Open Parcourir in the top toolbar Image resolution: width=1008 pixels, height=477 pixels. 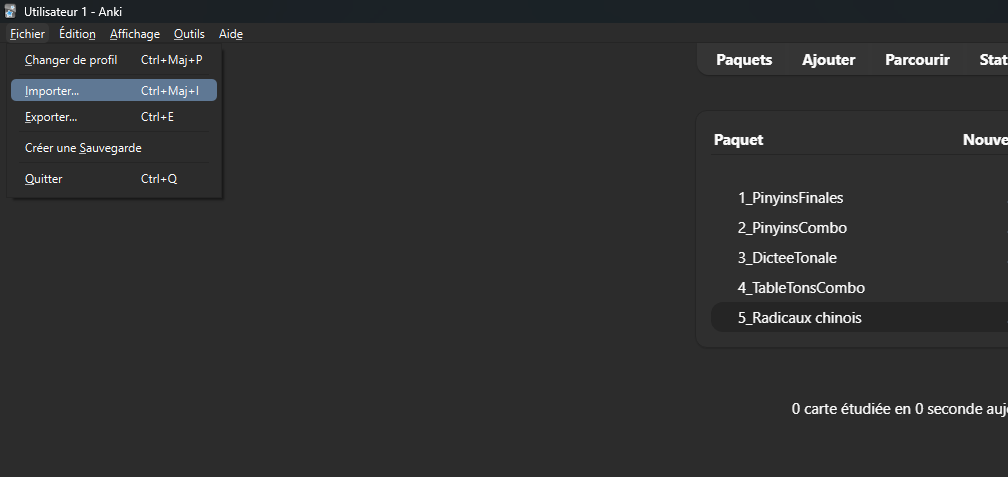917,60
